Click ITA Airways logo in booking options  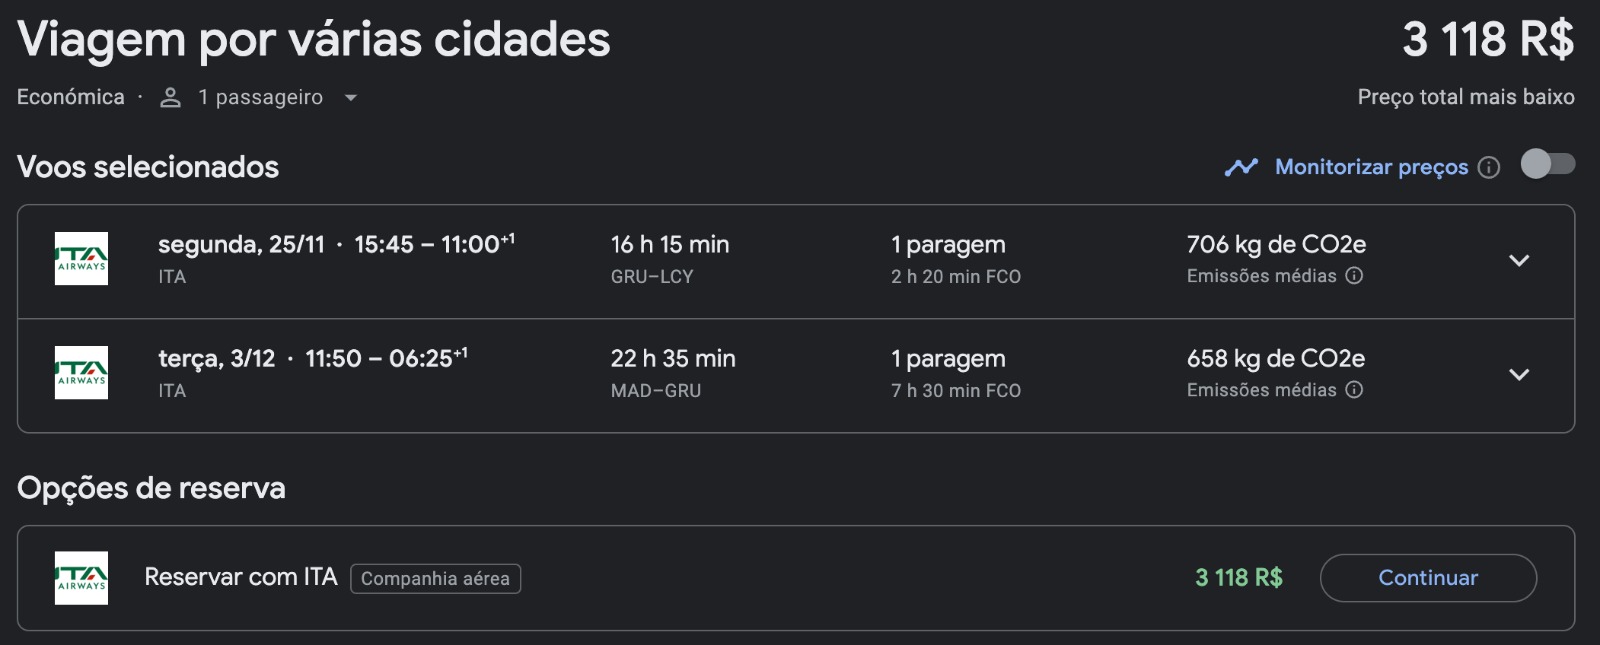point(81,578)
